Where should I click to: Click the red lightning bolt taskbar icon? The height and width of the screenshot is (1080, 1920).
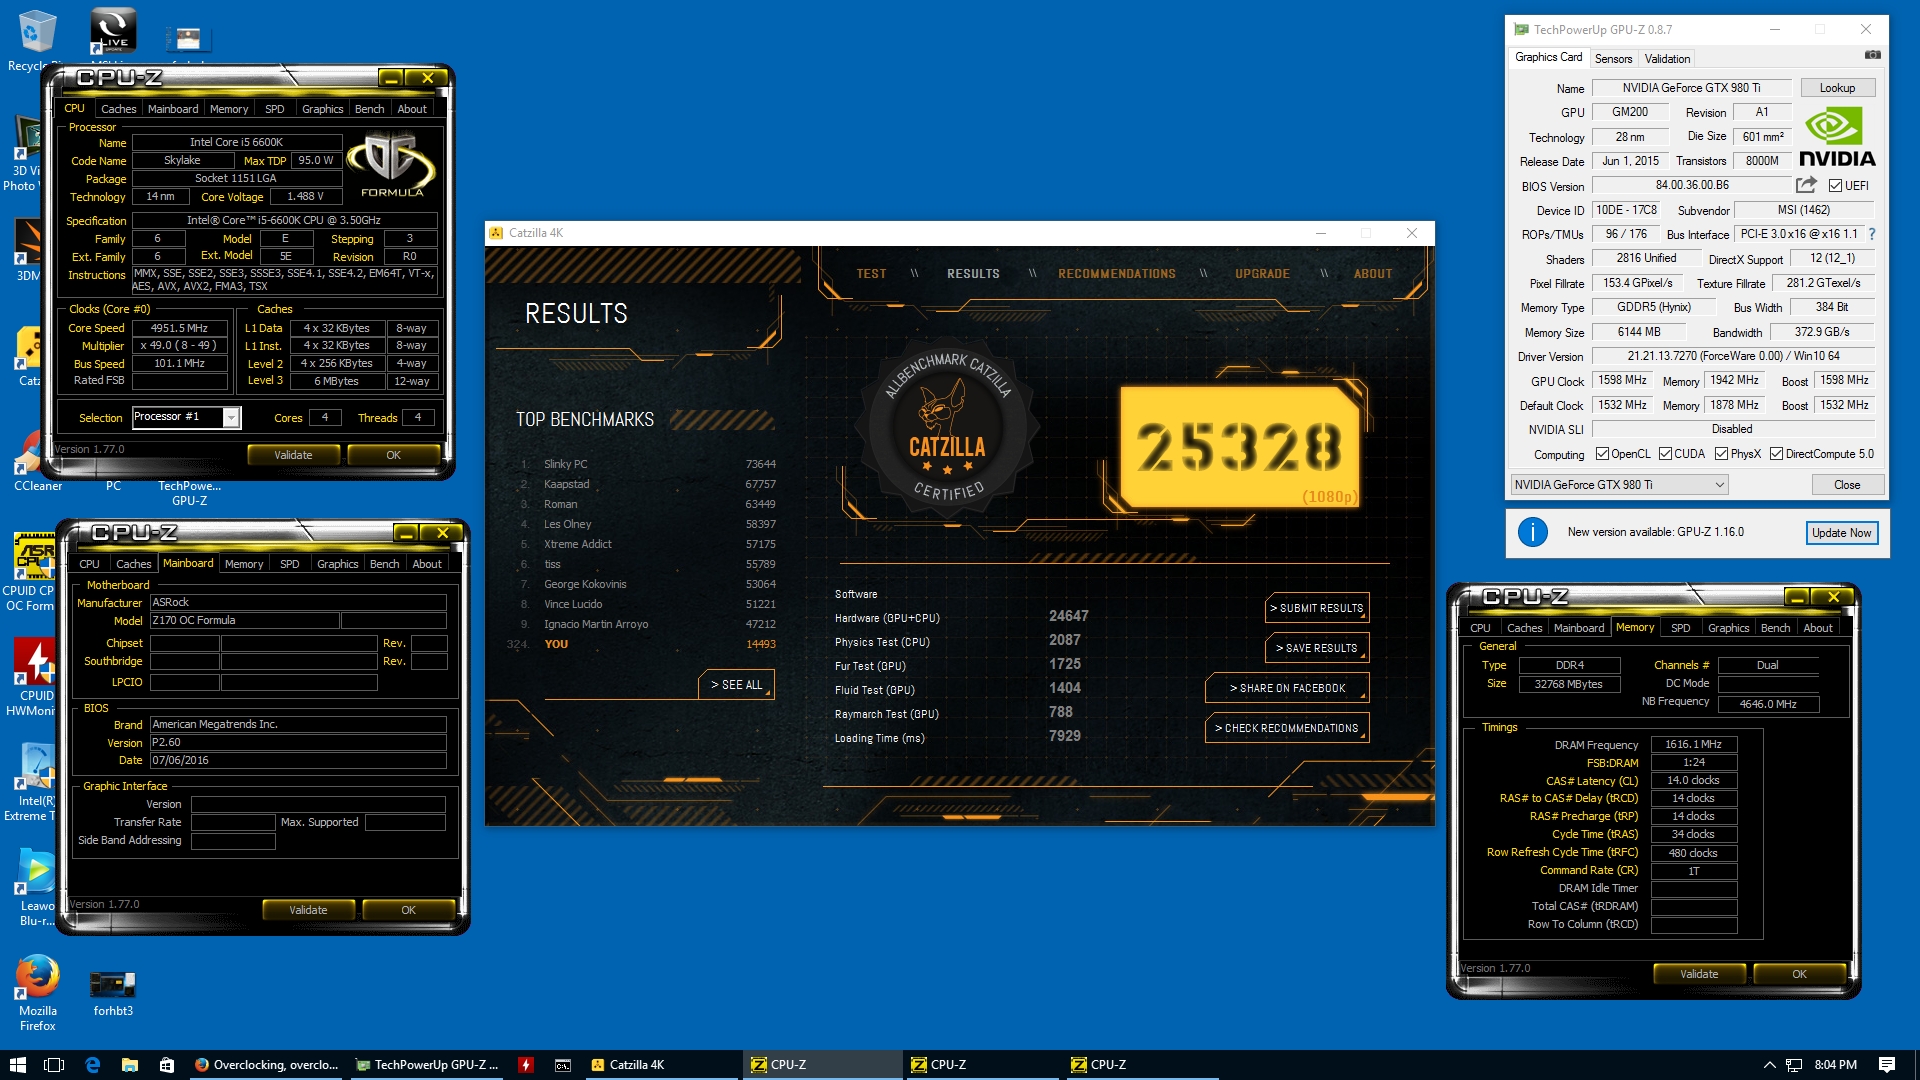525,1065
